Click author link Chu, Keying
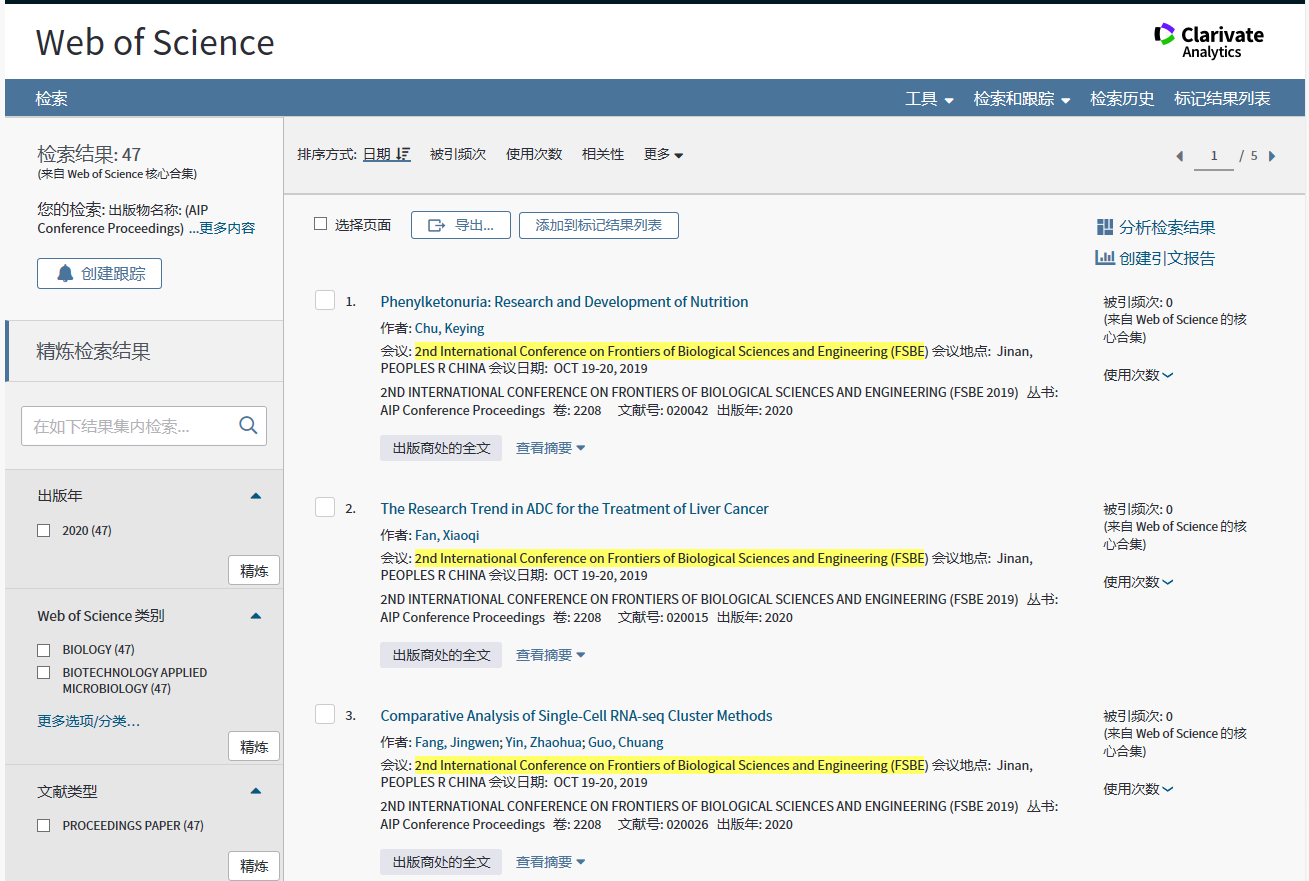Screen dimensions: 1309x881 (449, 328)
